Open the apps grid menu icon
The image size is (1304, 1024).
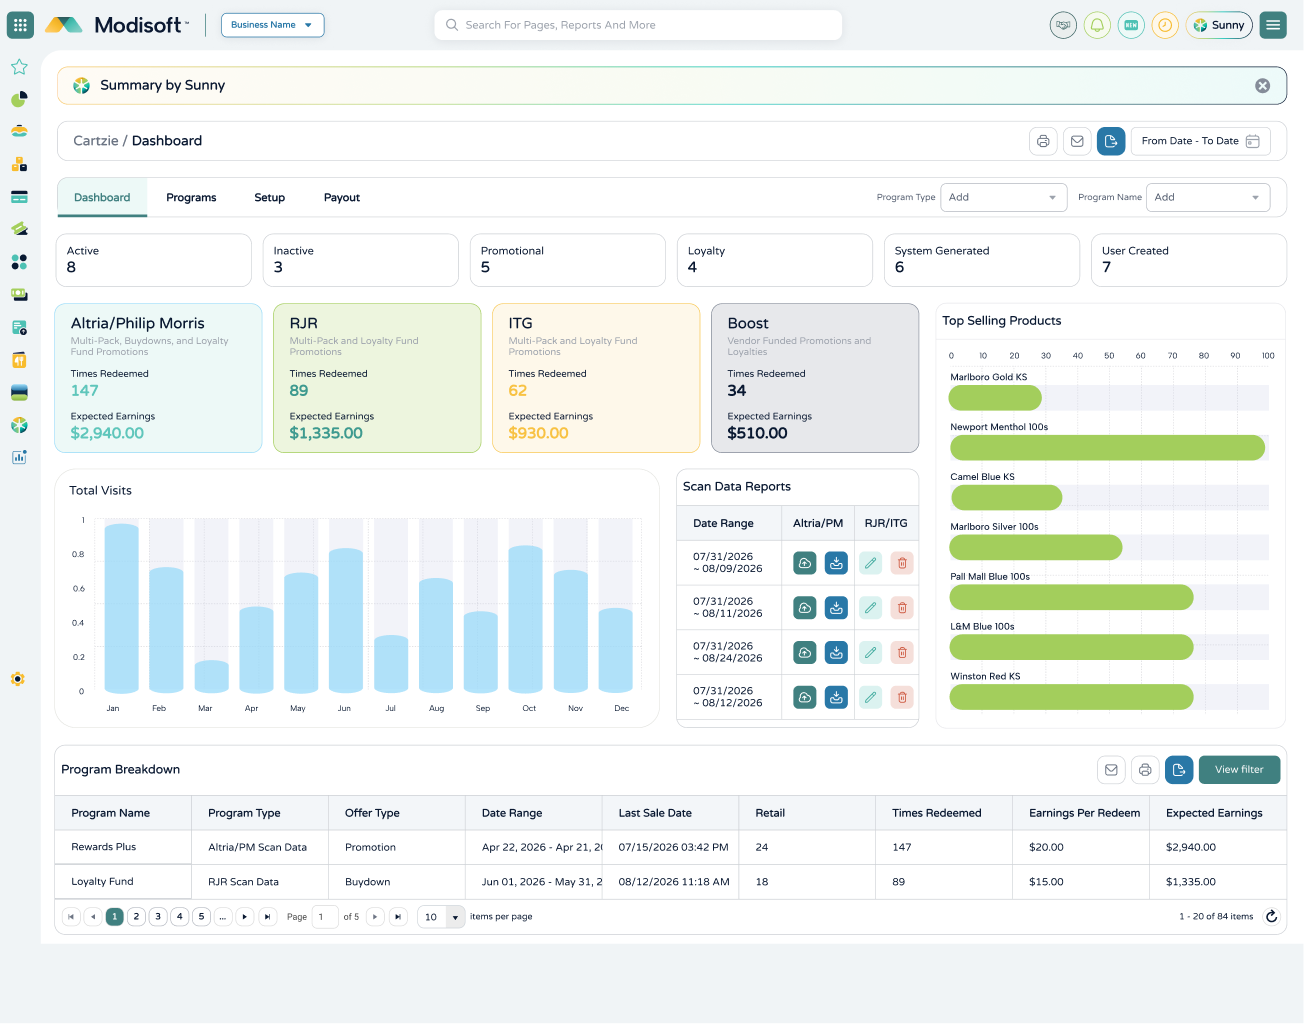pyautogui.click(x=20, y=25)
